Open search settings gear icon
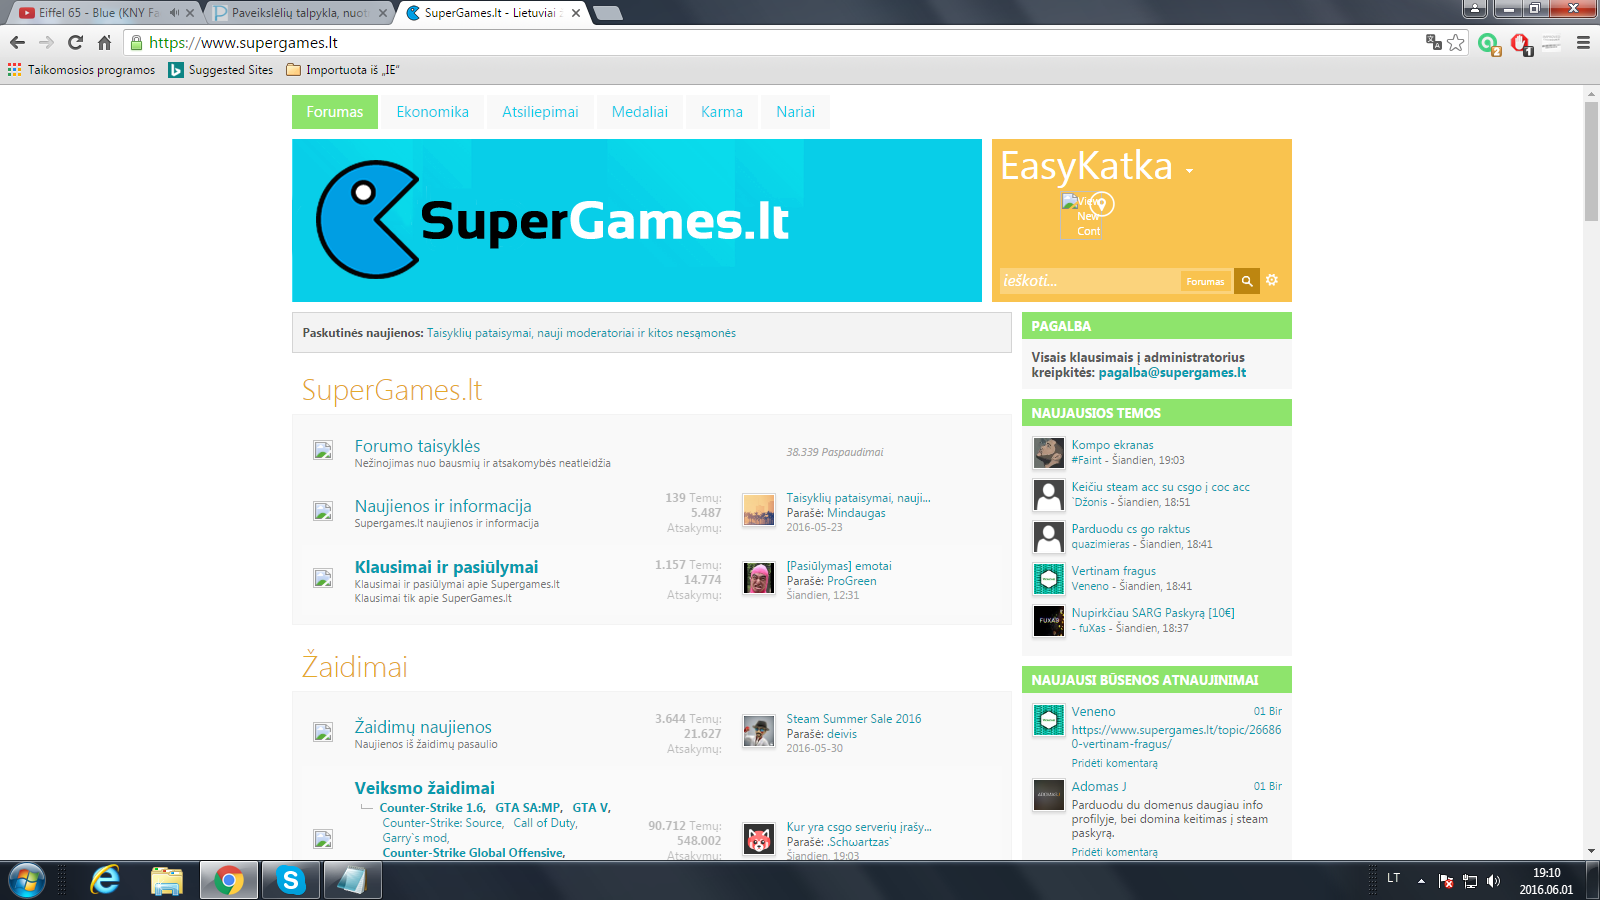This screenshot has width=1600, height=900. pos(1272,280)
